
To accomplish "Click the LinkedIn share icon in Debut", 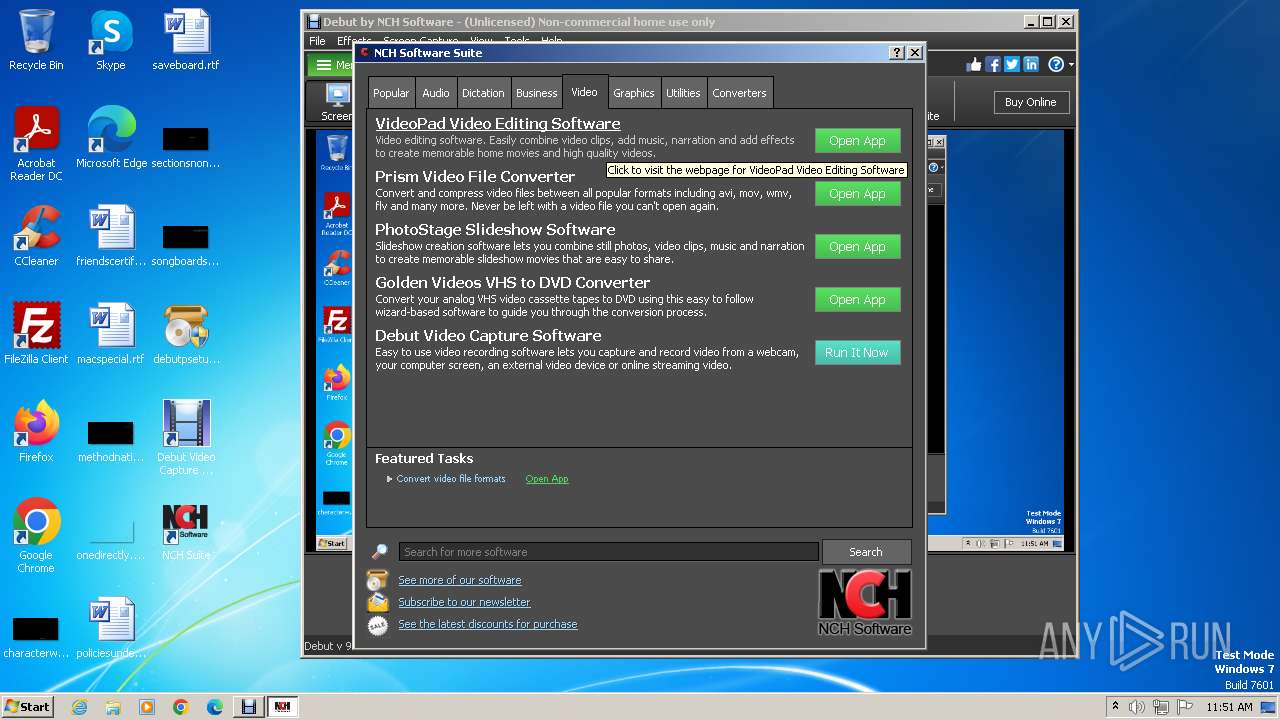I will tap(1031, 64).
